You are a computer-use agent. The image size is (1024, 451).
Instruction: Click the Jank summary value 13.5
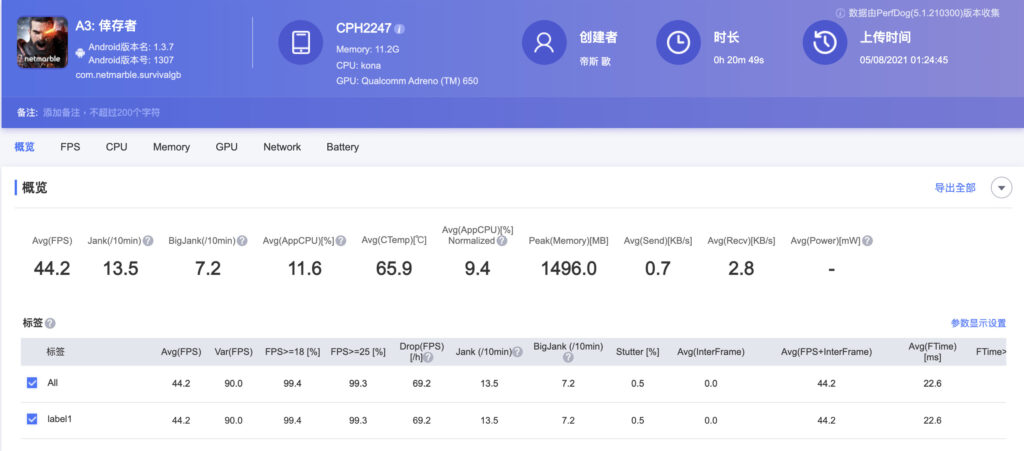click(x=121, y=268)
